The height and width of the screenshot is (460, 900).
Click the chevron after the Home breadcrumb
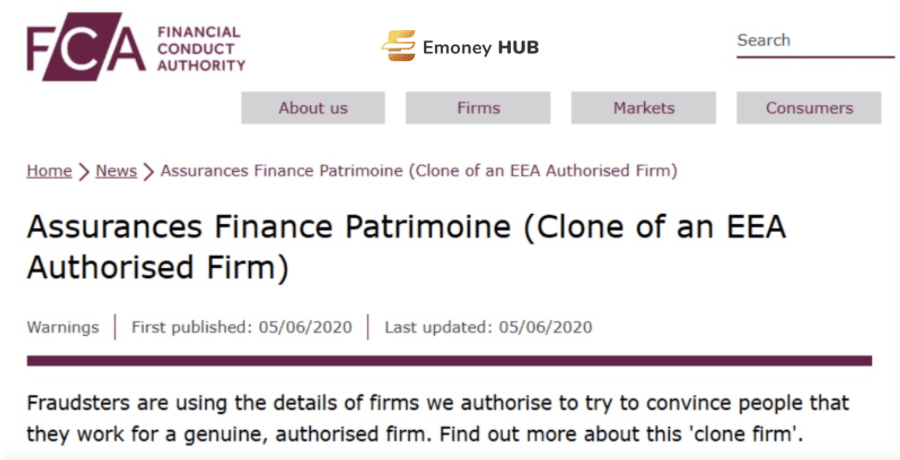pos(84,172)
